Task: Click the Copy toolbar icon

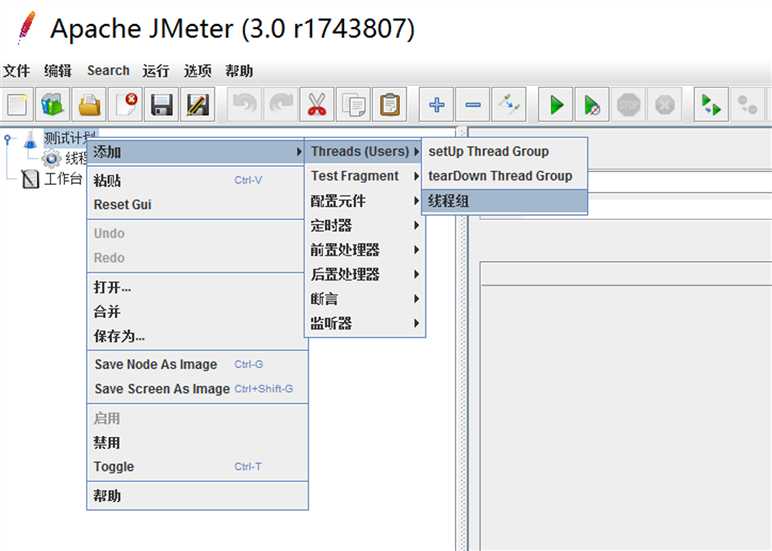Action: coord(353,104)
